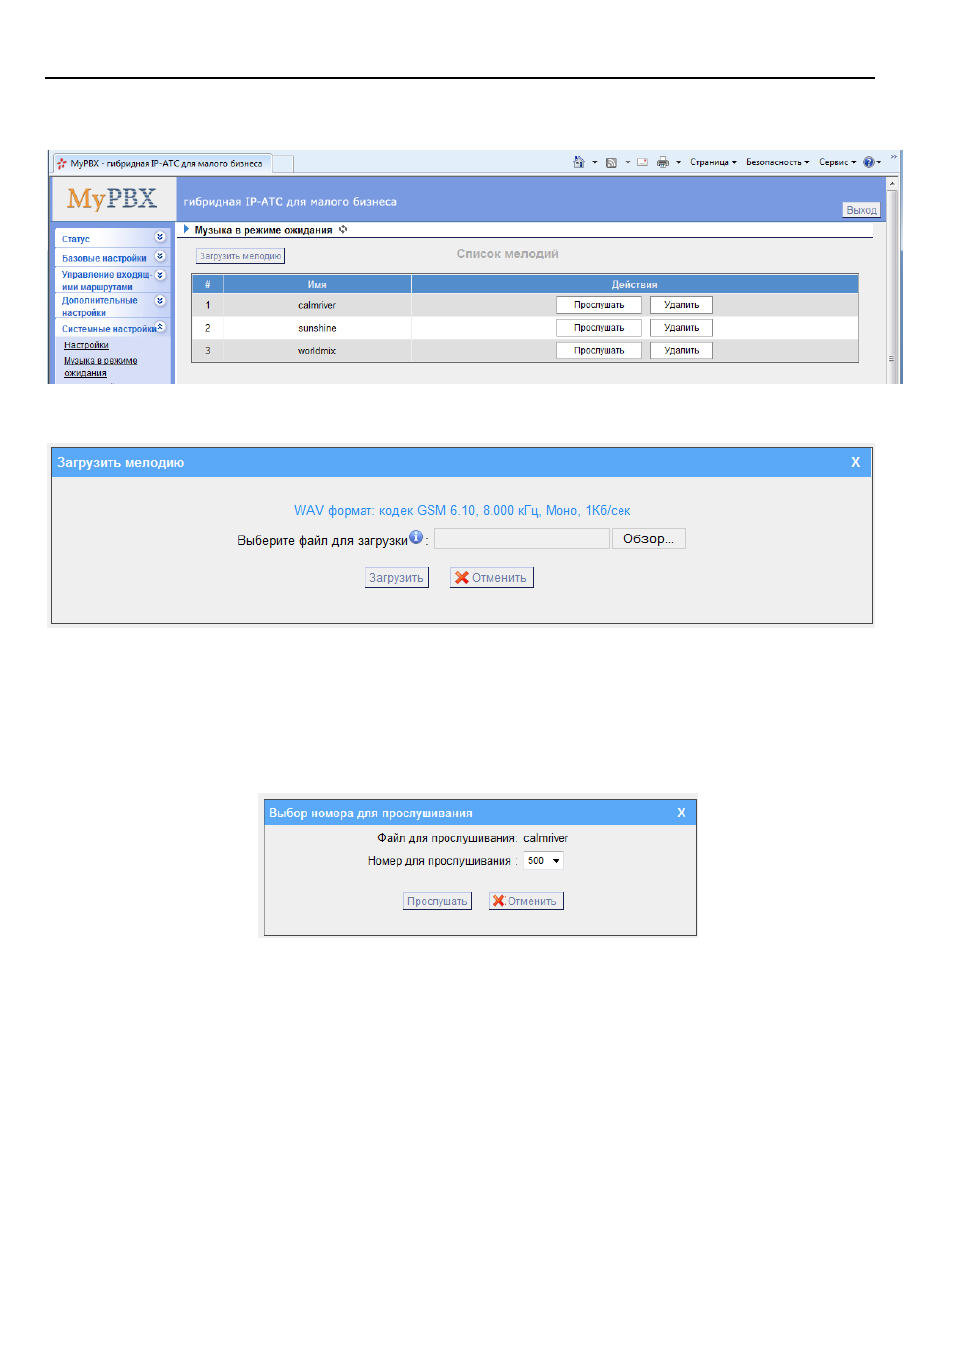954x1350 pixels.
Task: Open Музыка в режиме ожидания sidebar link
Action: click(100, 367)
